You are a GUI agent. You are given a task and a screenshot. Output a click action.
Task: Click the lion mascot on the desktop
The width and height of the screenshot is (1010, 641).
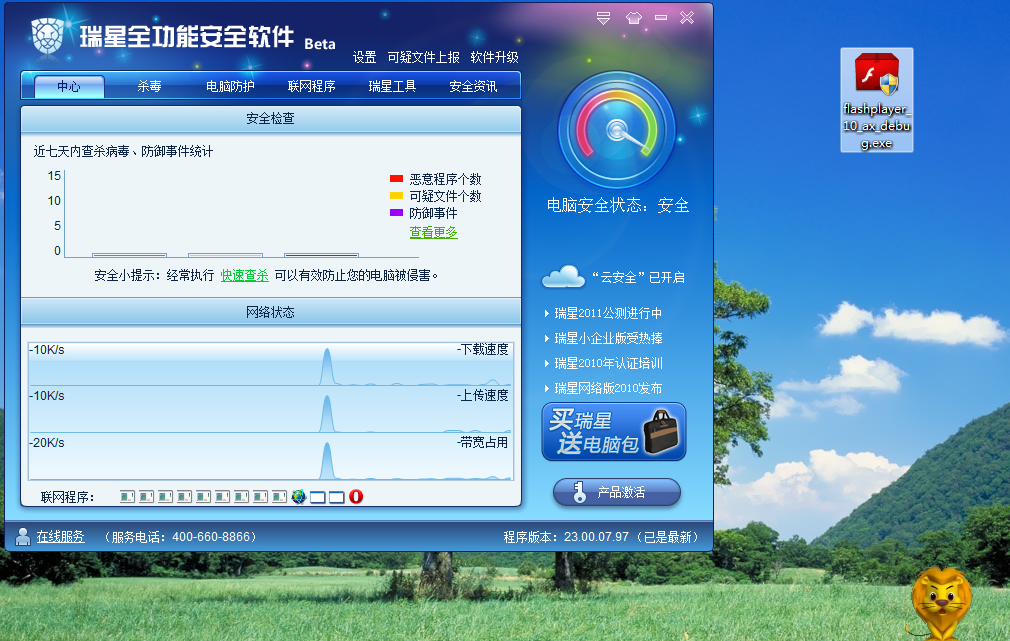tap(941, 603)
